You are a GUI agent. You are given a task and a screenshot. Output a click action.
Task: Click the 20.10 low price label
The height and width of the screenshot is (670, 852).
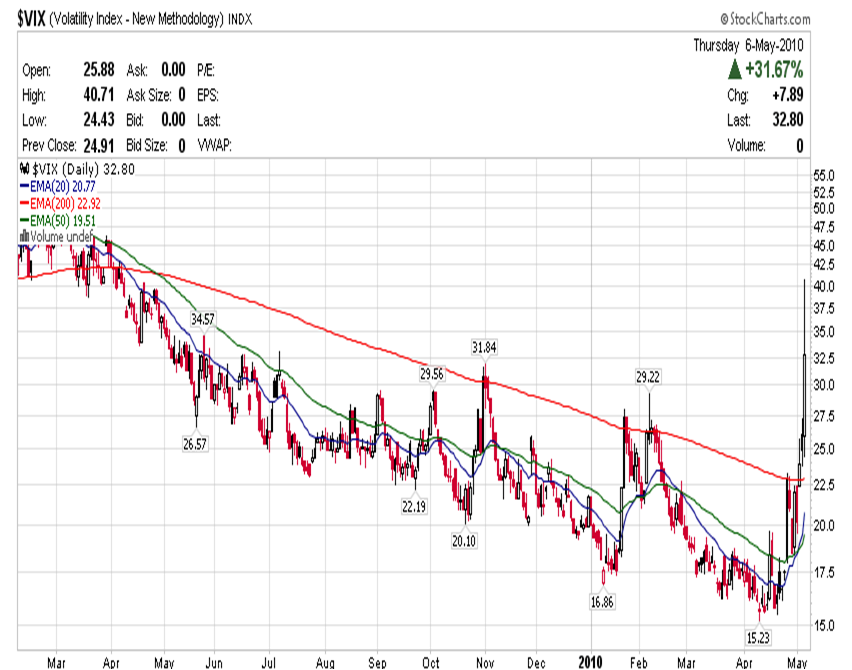tap(464, 541)
